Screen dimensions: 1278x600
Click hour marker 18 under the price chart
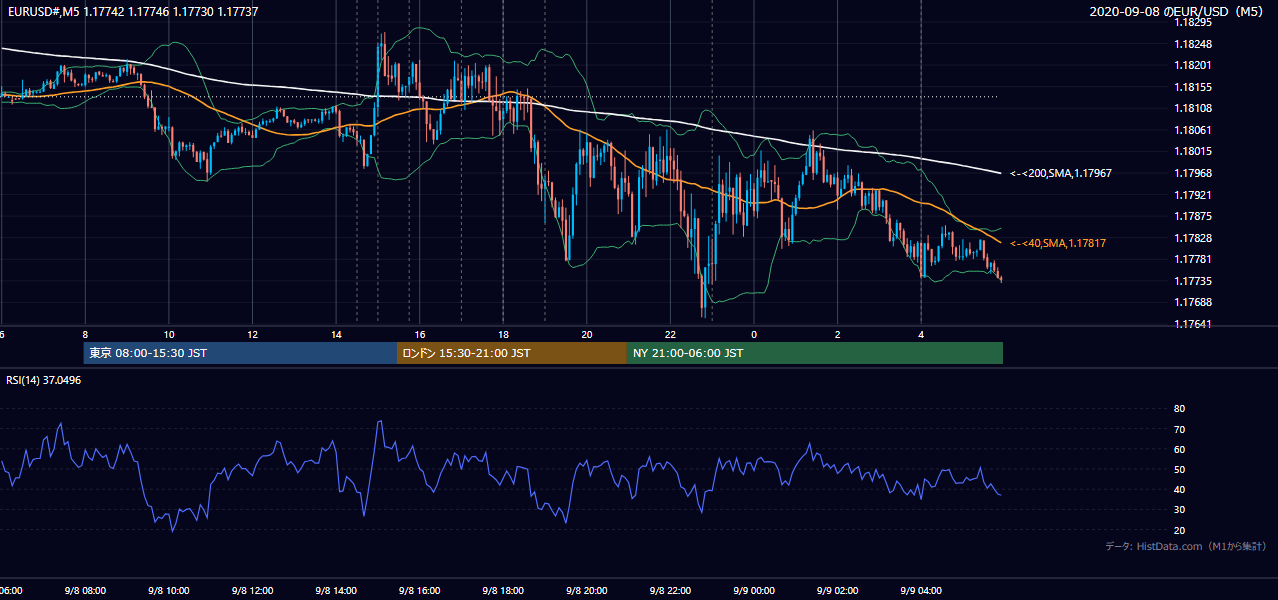tap(503, 334)
